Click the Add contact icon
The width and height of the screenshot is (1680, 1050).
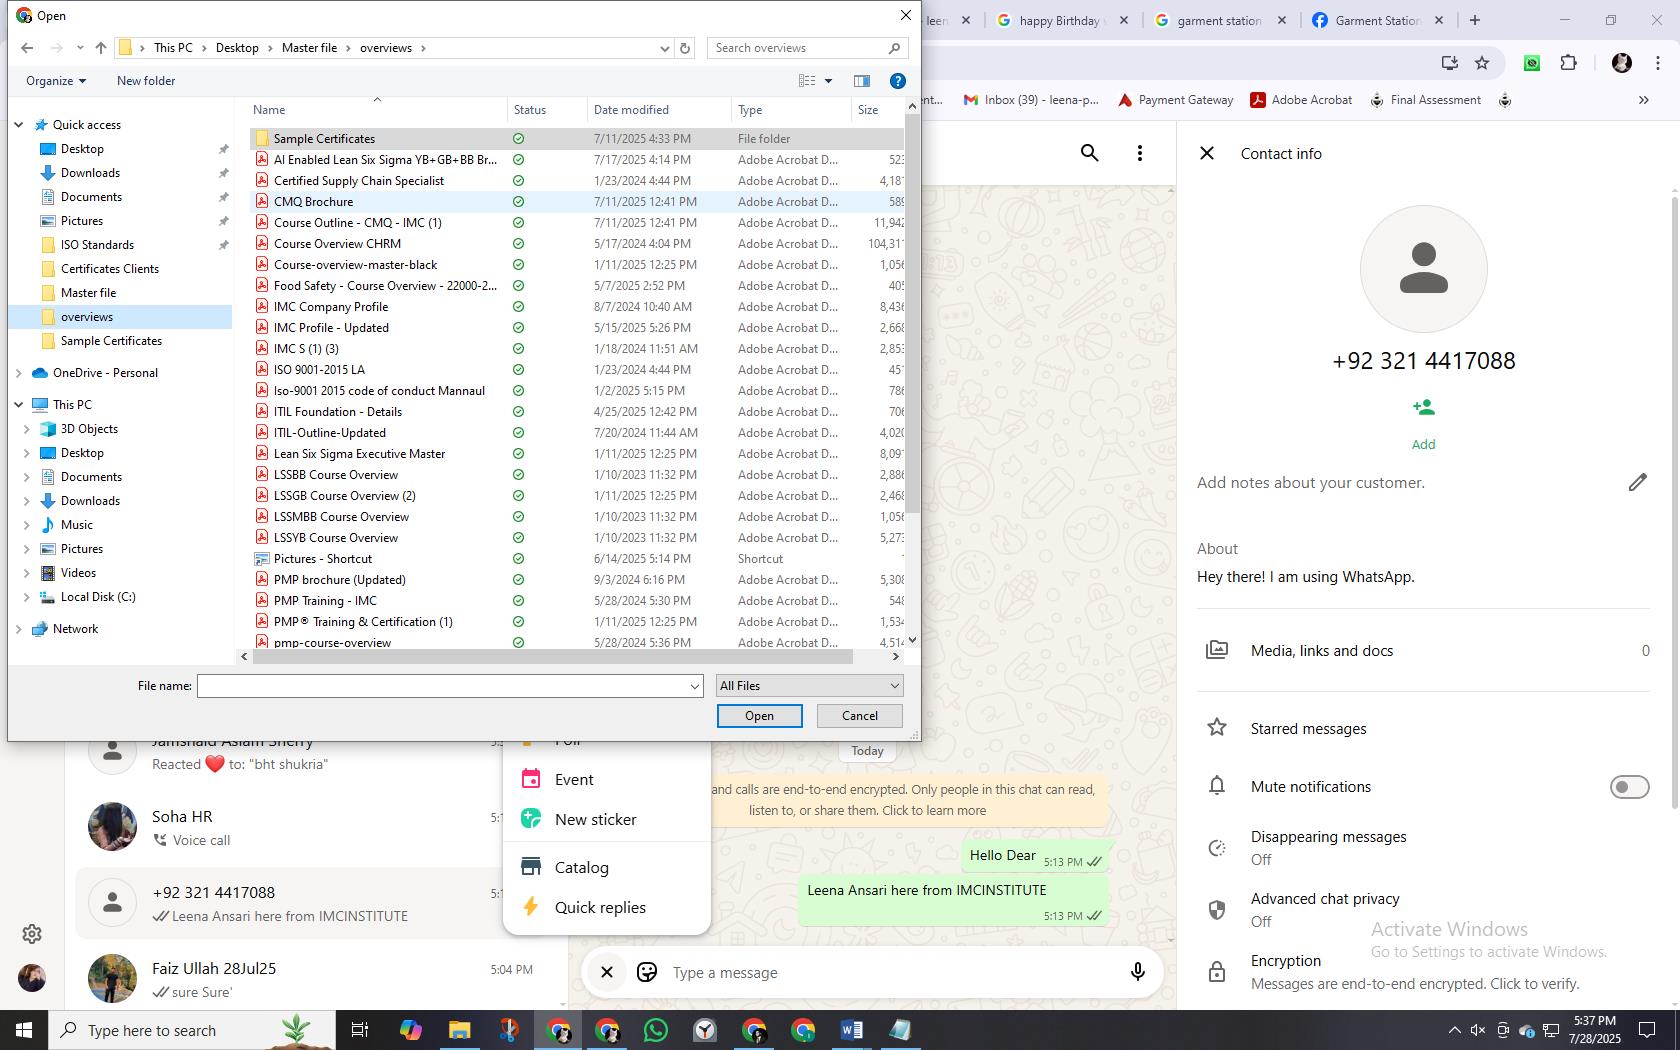[x=1423, y=408]
